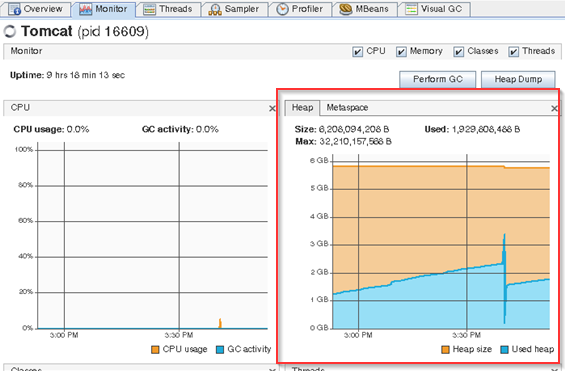565x371 pixels.
Task: Close the Heap memory panel
Action: 555,108
